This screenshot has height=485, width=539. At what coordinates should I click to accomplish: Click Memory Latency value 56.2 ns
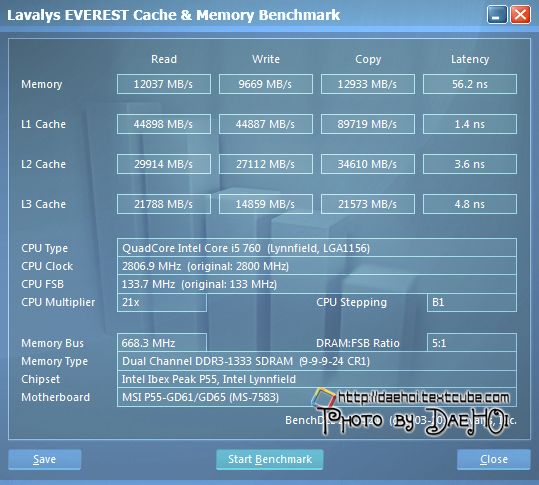[470, 84]
